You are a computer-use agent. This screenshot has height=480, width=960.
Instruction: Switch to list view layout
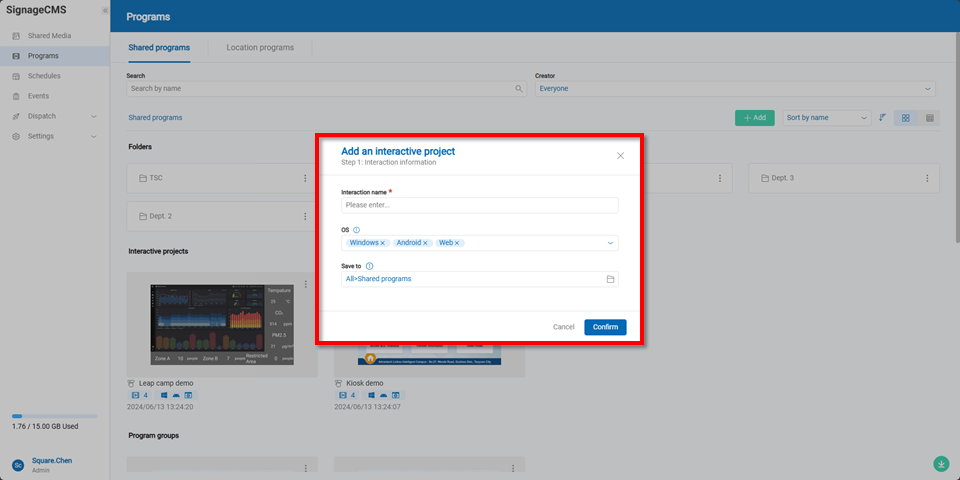coord(929,118)
